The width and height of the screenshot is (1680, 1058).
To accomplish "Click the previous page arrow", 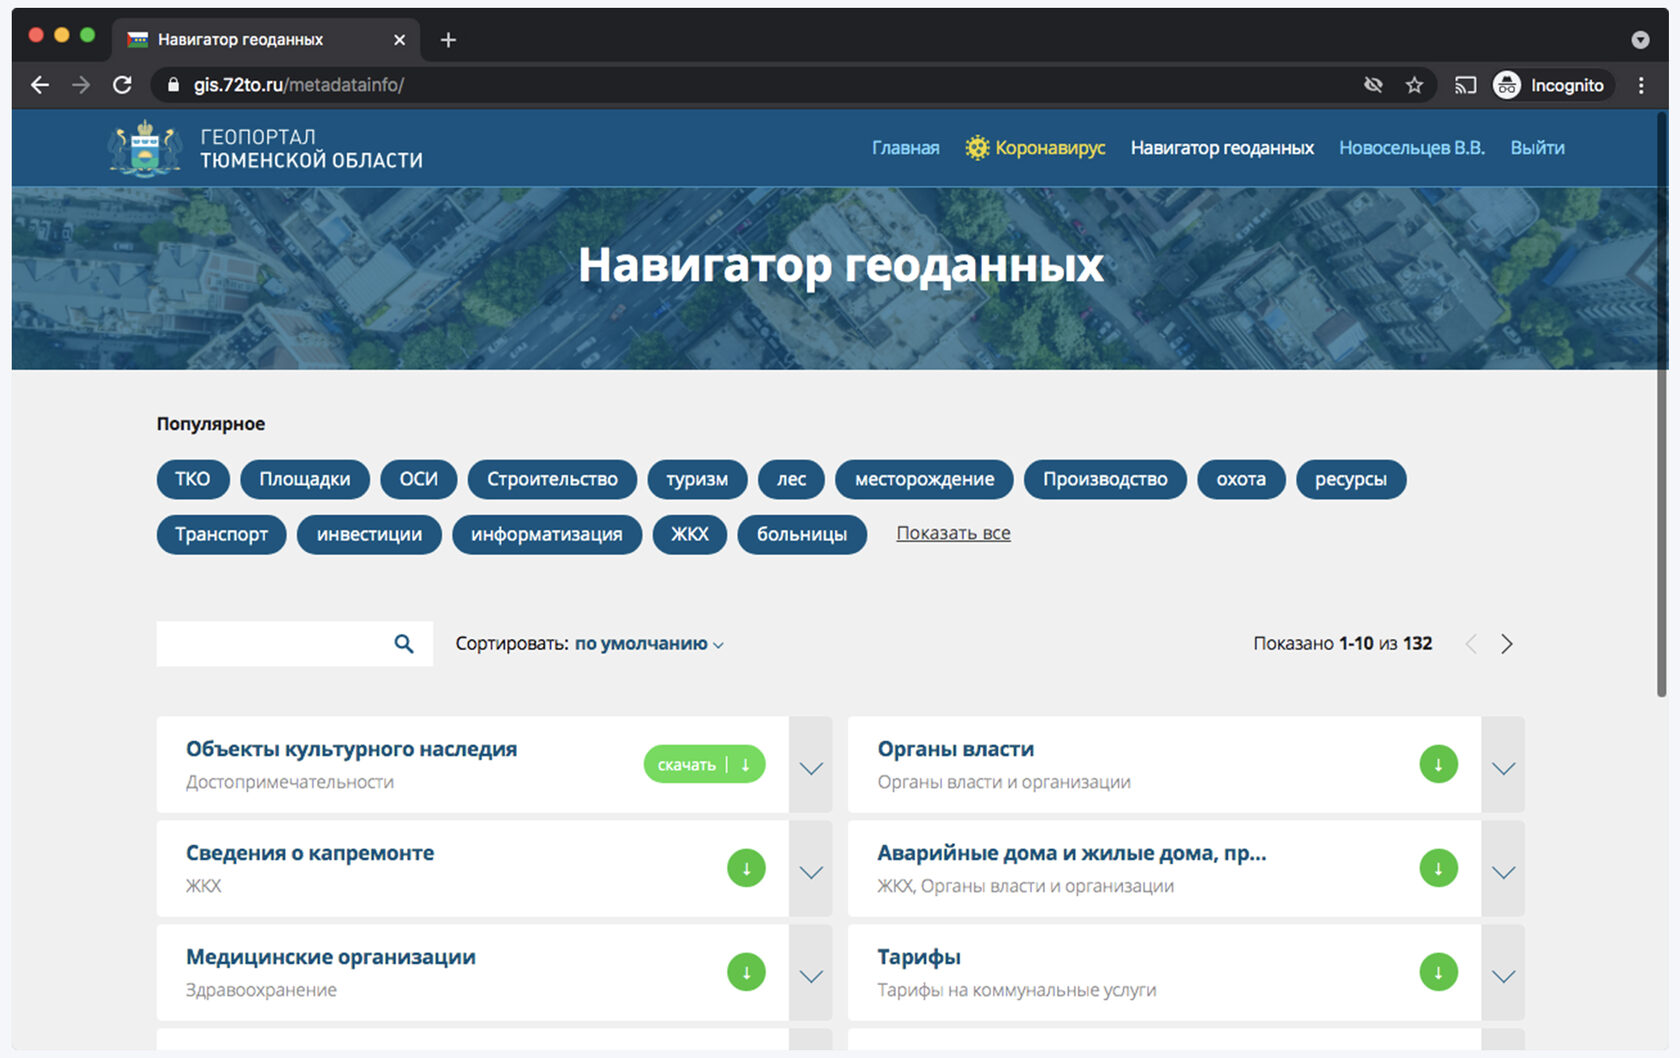I will (x=1470, y=644).
